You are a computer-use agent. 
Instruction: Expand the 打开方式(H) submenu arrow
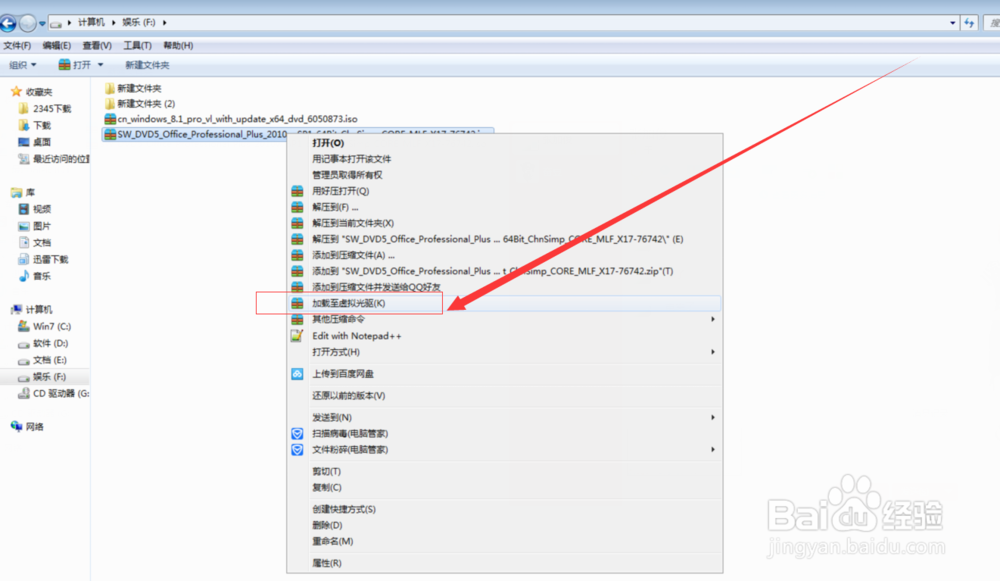pos(713,351)
